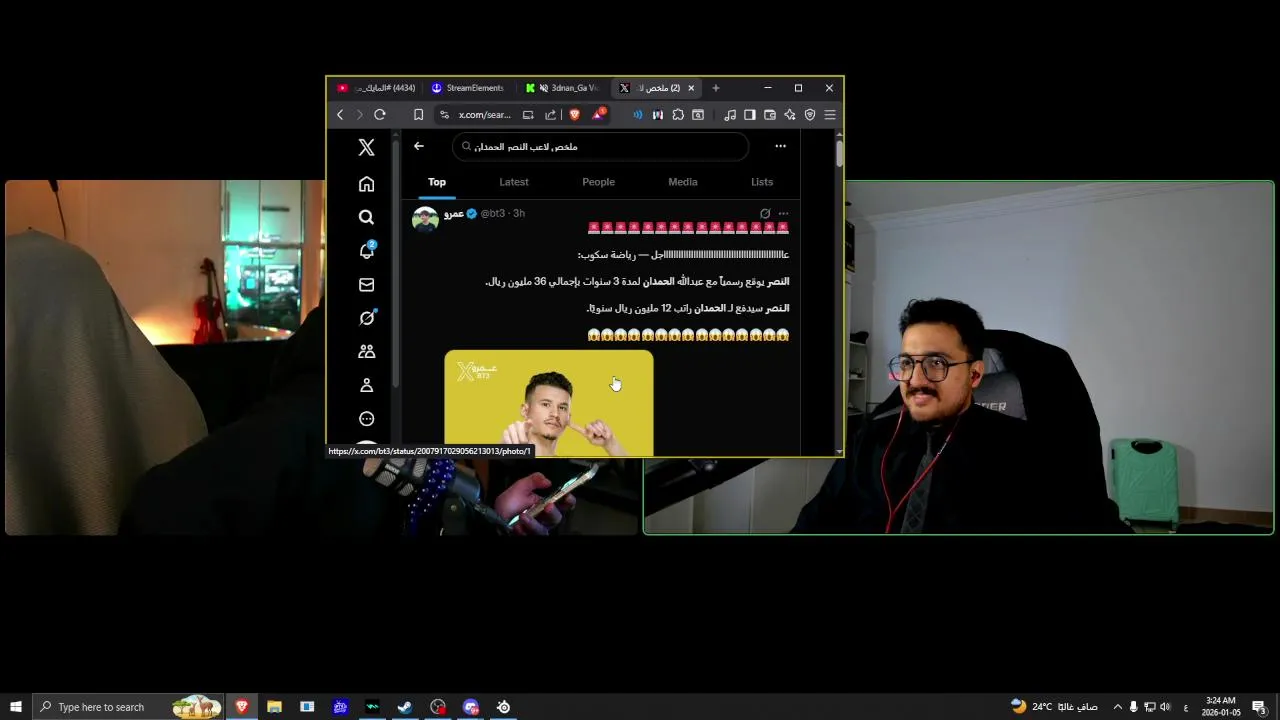The image size is (1280, 720).
Task: Switch to the Latest search tab
Action: [x=514, y=182]
